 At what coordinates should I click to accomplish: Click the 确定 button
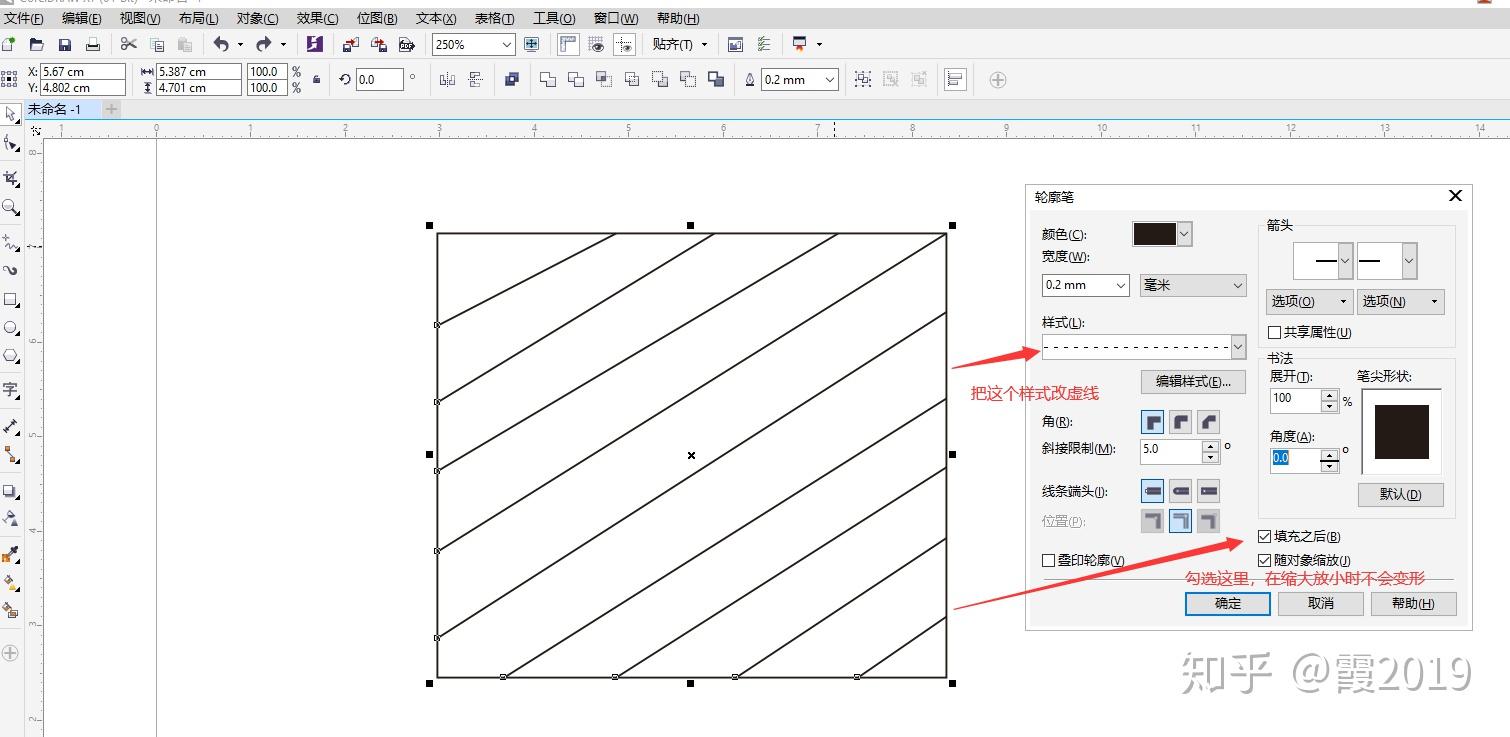pos(1228,603)
